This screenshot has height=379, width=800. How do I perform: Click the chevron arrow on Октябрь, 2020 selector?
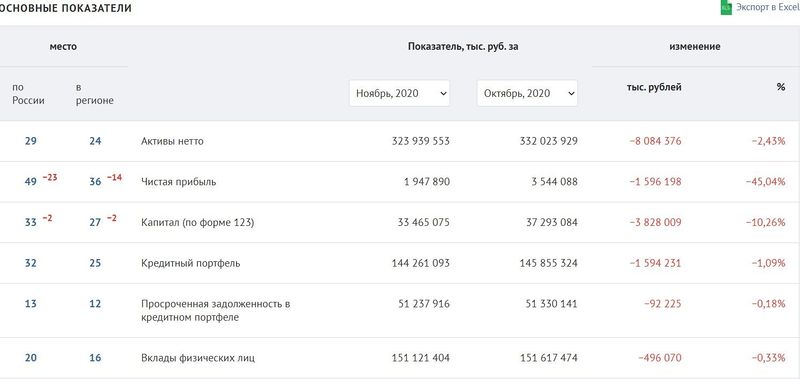point(570,94)
